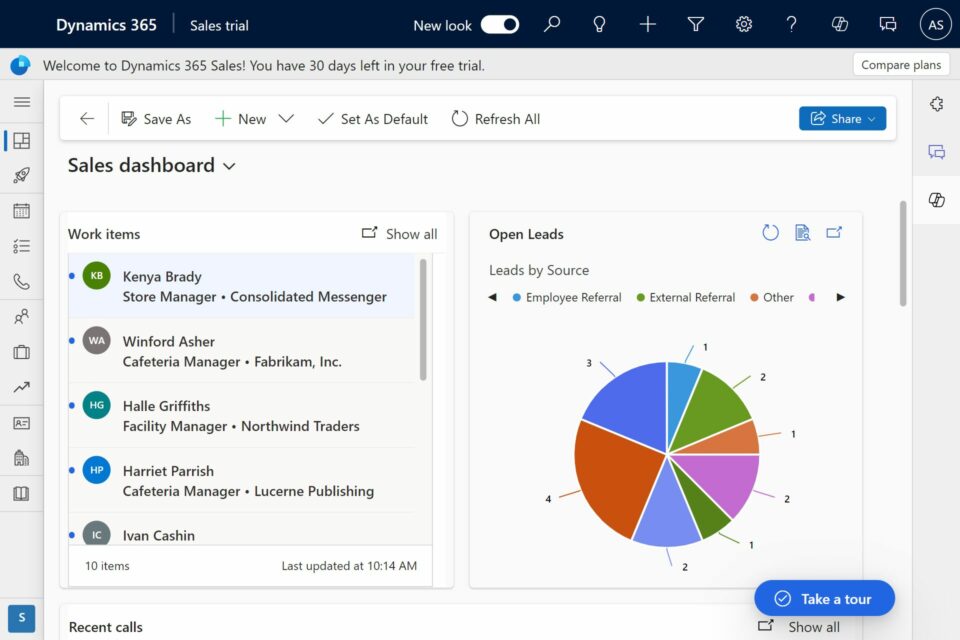This screenshot has width=960, height=640.
Task: Click Save As in command bar
Action: pos(156,119)
